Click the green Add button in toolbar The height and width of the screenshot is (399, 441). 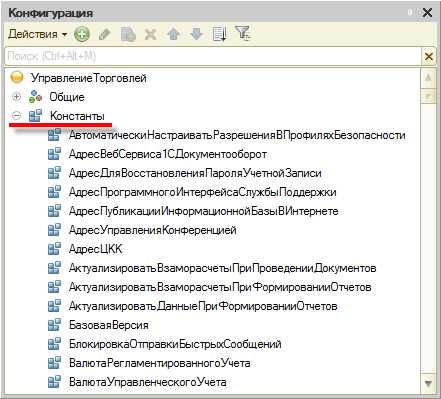click(82, 34)
